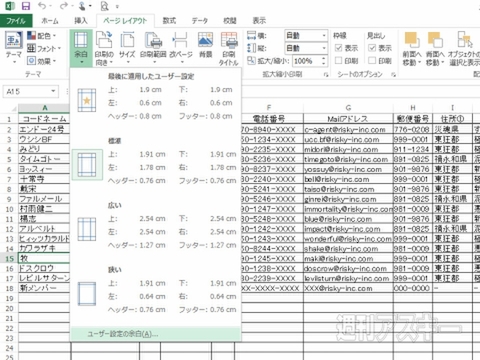Image resolution: width=480 pixels, height=360 pixels.
Task: Customize Quick Access Toolbar dropdown arrow
Action: pos(117,6)
